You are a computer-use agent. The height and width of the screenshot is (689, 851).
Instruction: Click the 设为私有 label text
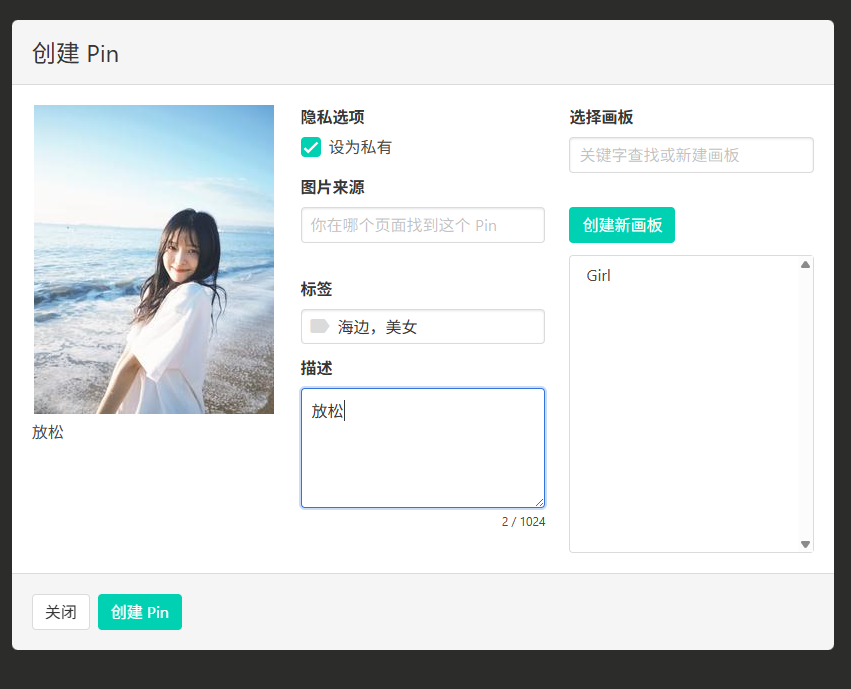(360, 147)
